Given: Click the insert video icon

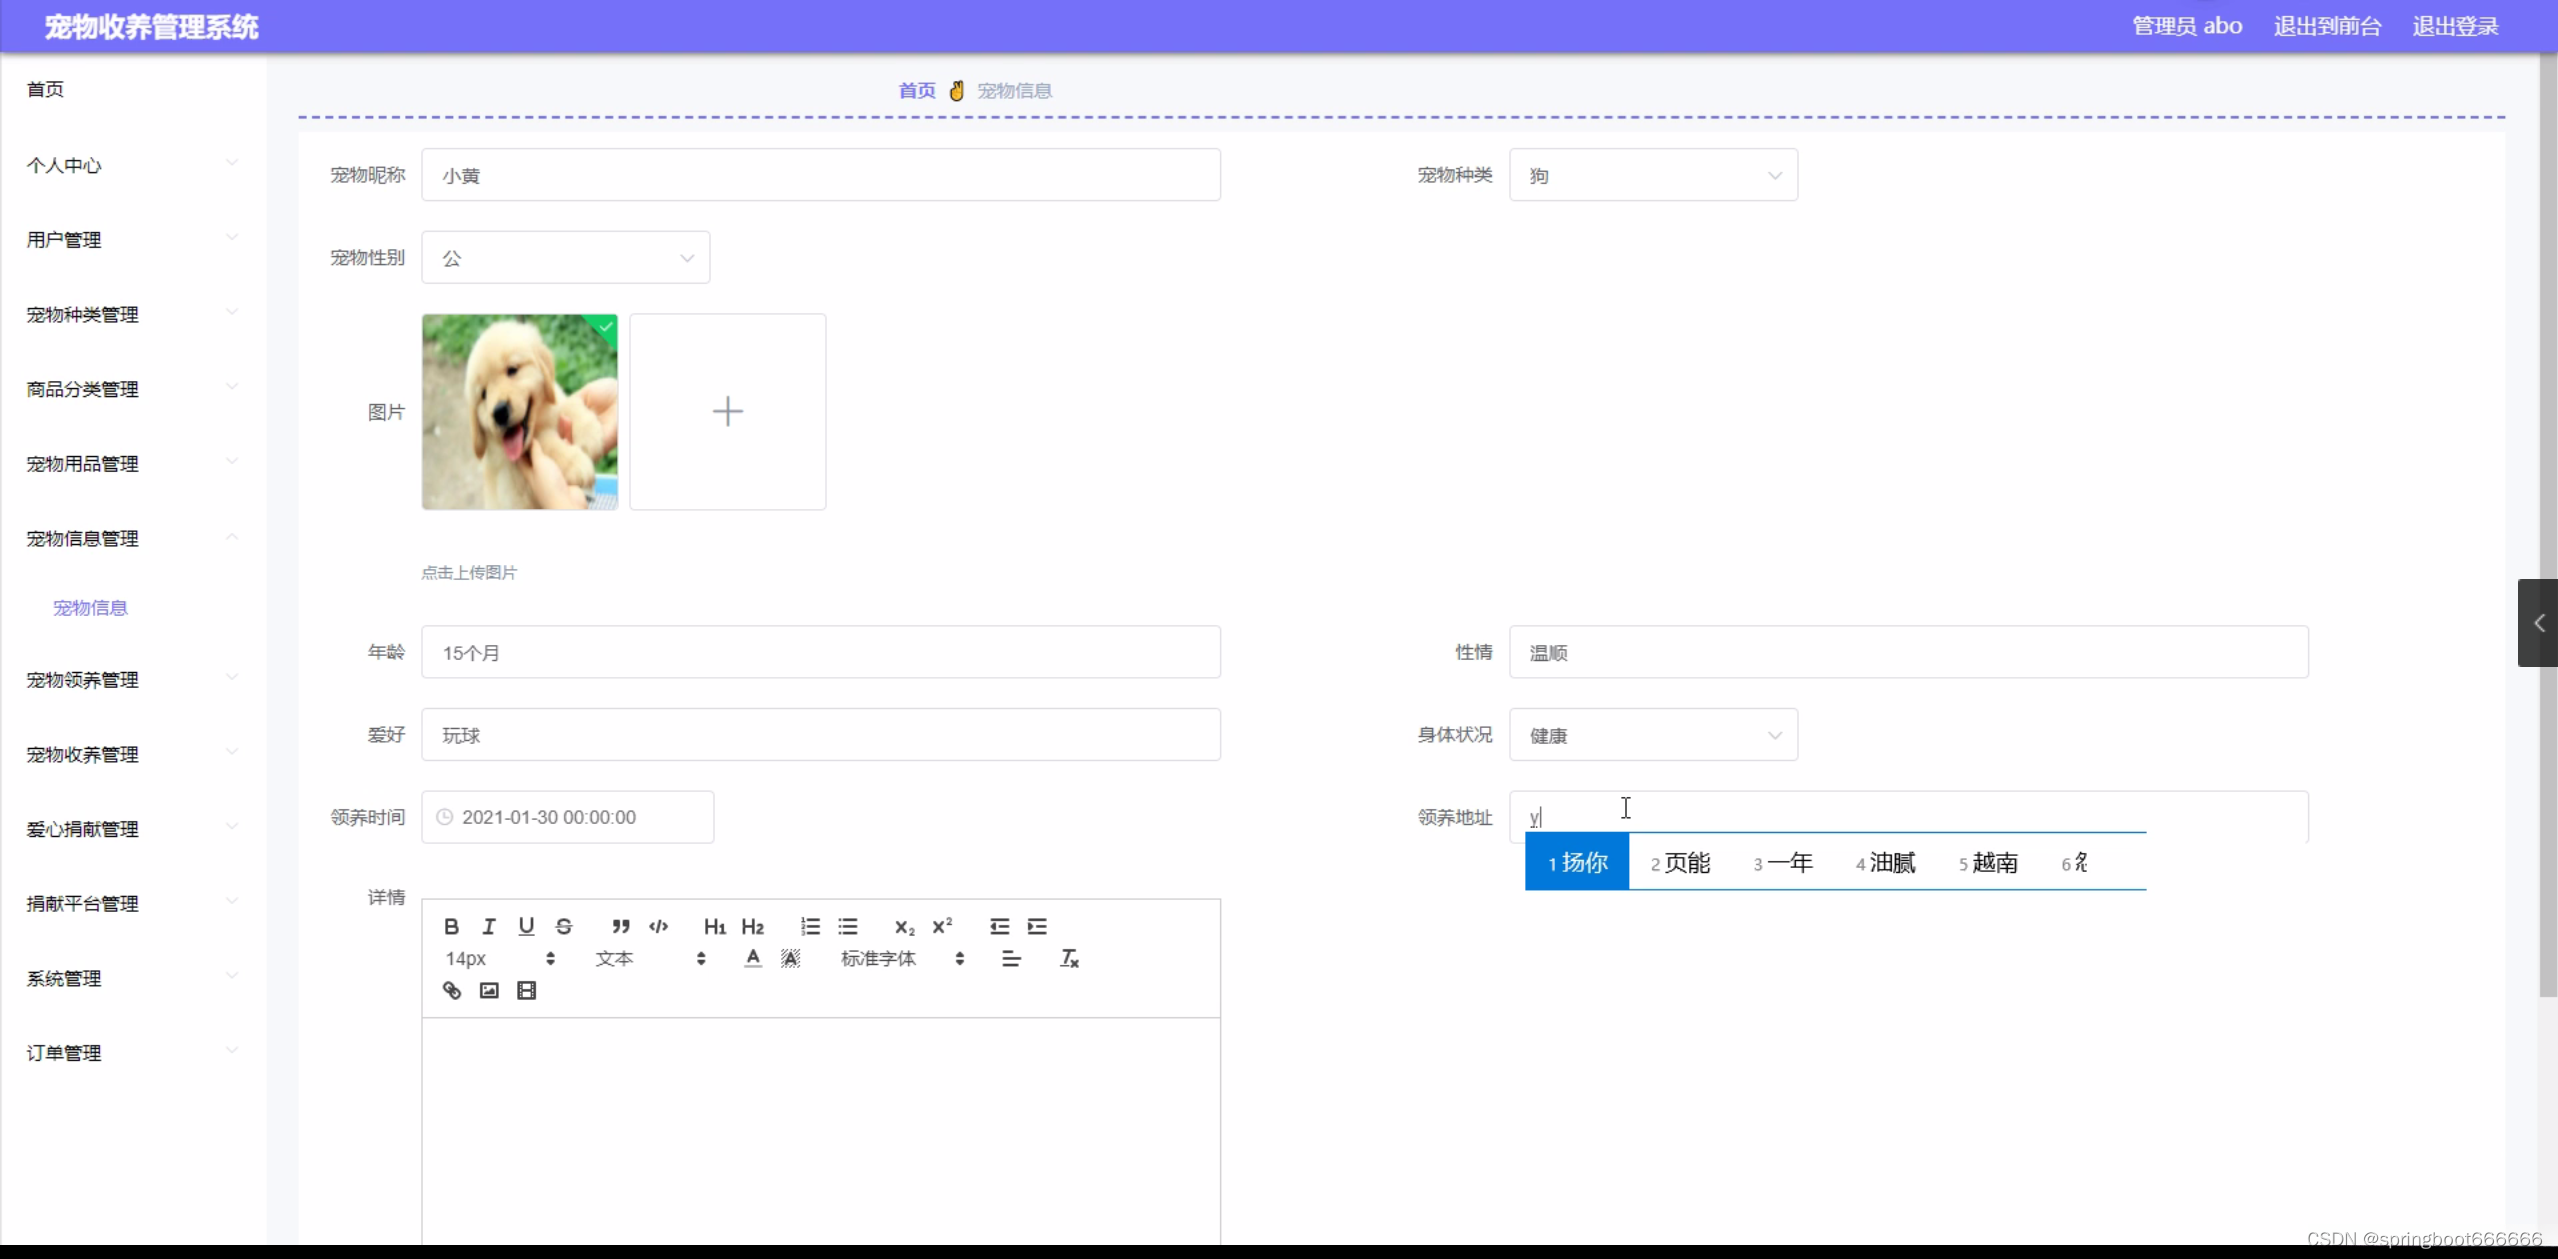Looking at the screenshot, I should (527, 990).
